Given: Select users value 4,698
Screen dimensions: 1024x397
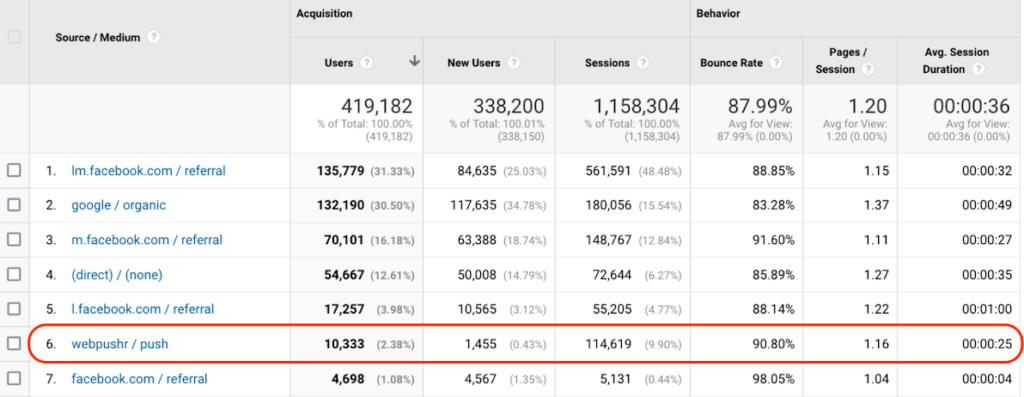Looking at the screenshot, I should coord(348,379).
